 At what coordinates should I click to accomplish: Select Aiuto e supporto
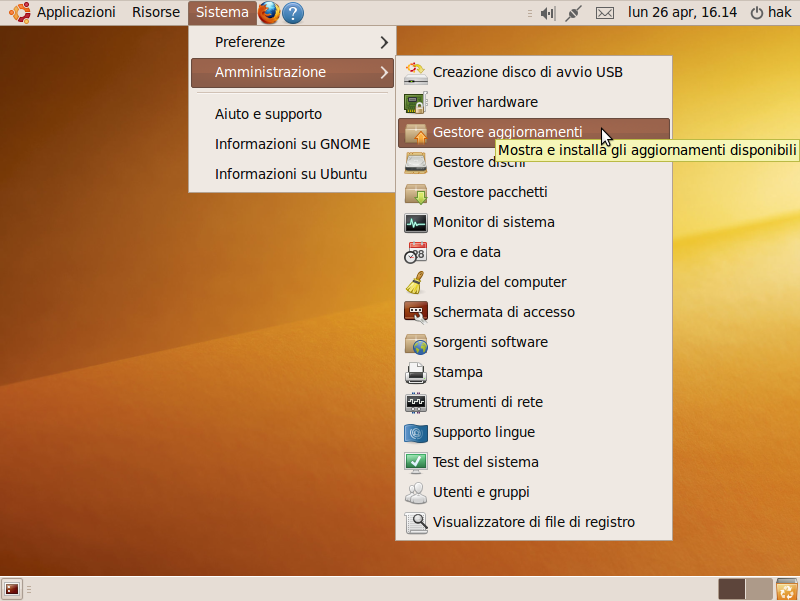pyautogui.click(x=292, y=114)
